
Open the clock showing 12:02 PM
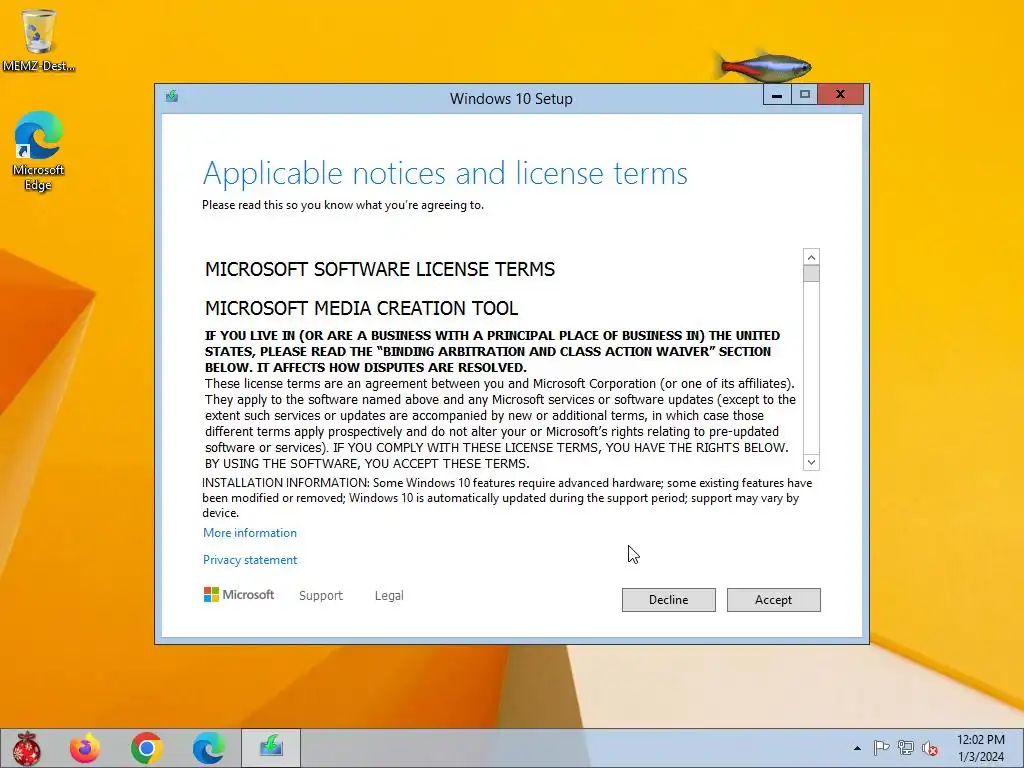coord(981,748)
